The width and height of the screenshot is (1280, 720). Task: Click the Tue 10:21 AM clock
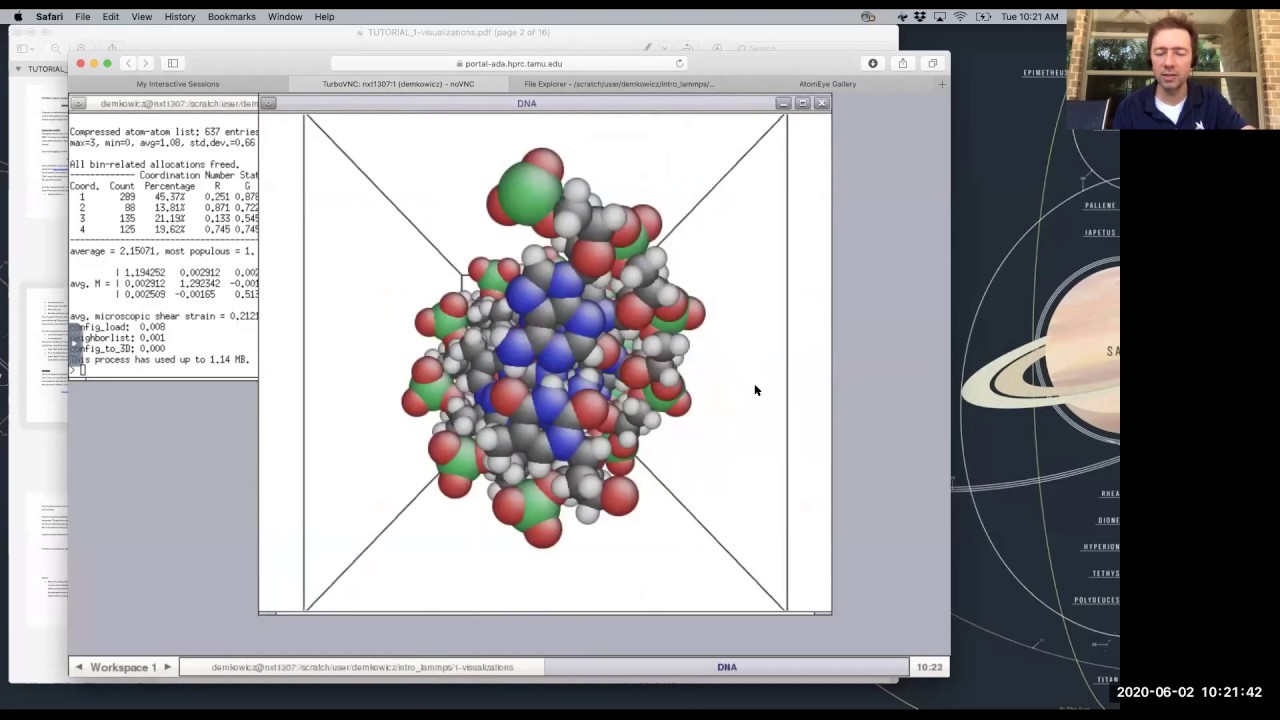pyautogui.click(x=1029, y=16)
